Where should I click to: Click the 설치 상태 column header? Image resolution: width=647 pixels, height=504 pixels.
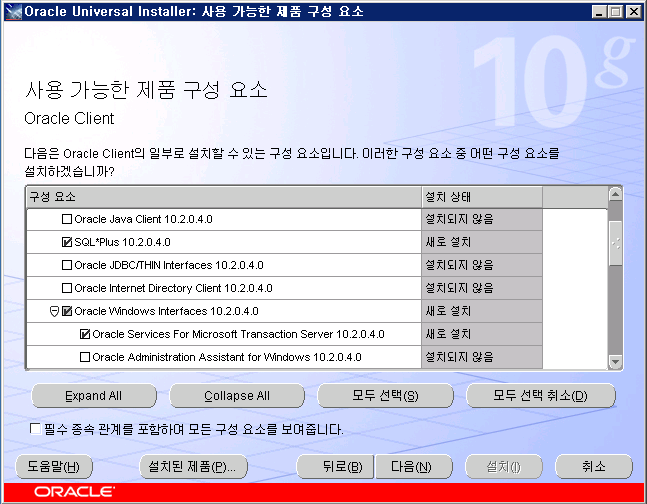482,197
